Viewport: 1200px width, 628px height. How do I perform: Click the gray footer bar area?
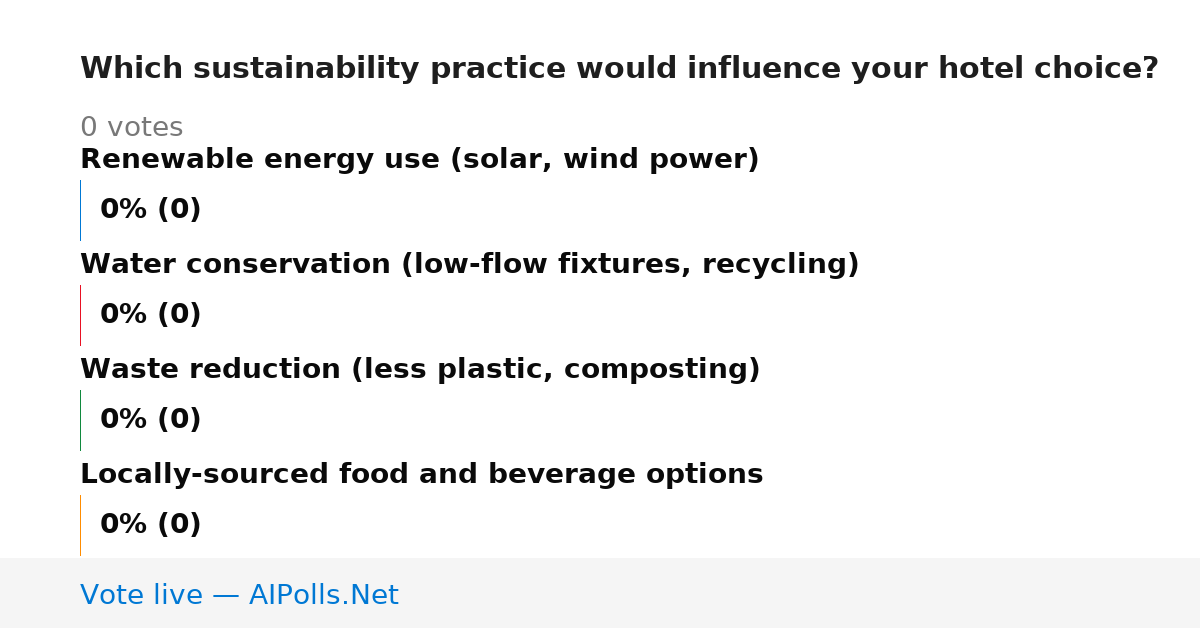[x=600, y=593]
